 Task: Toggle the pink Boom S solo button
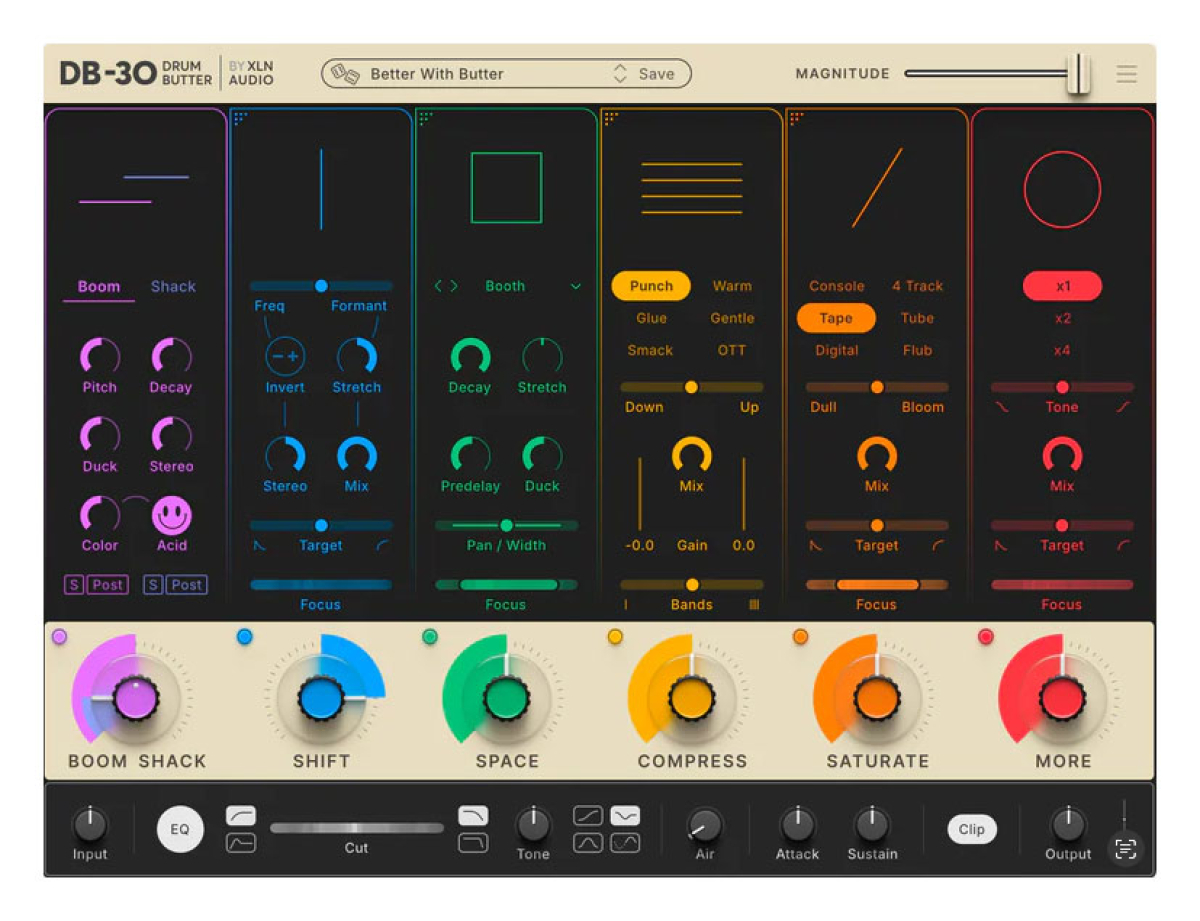pos(73,585)
